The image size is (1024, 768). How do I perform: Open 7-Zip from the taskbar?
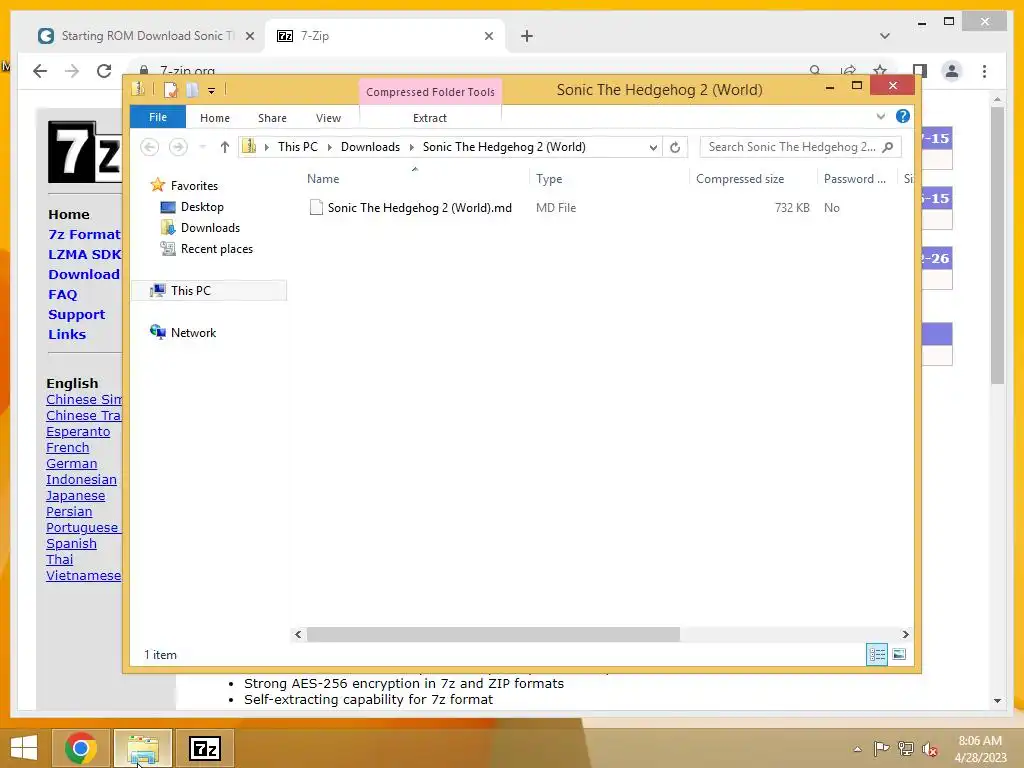point(204,748)
